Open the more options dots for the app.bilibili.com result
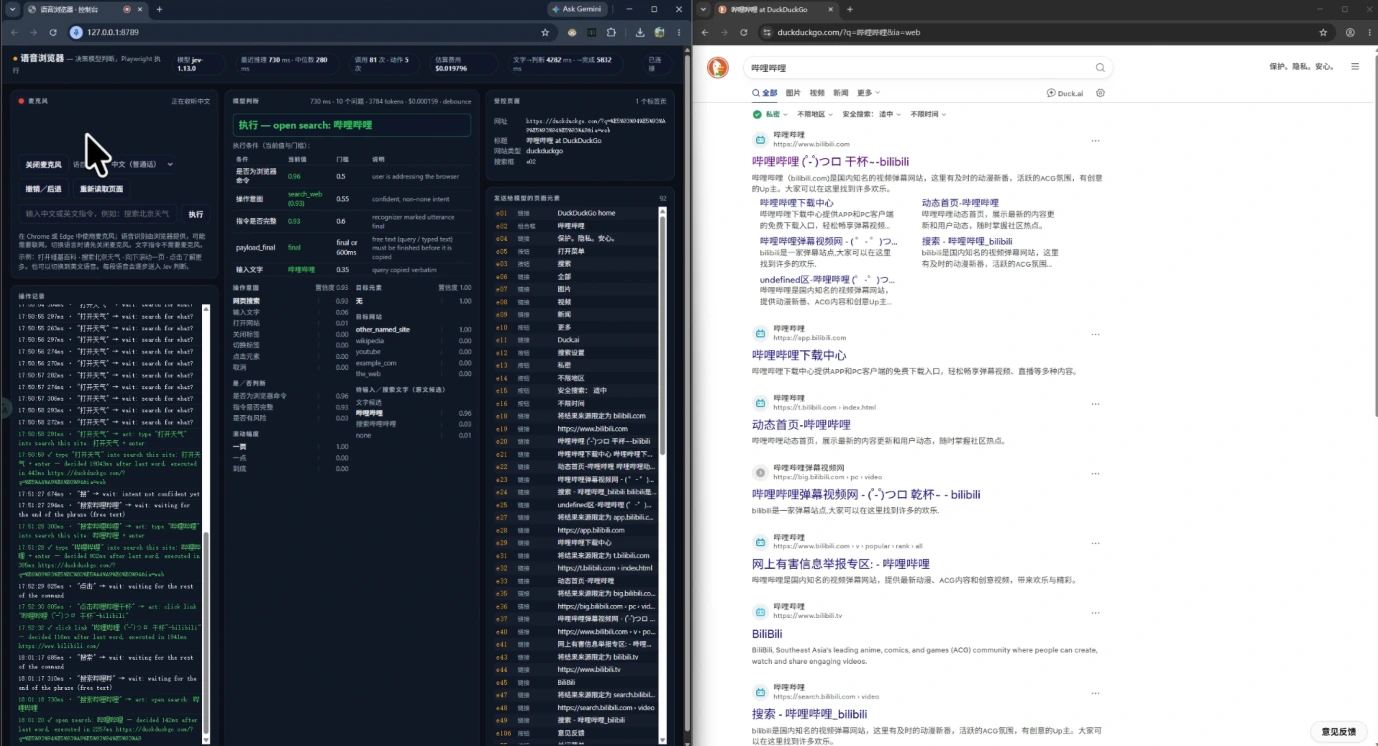 click(x=1095, y=334)
